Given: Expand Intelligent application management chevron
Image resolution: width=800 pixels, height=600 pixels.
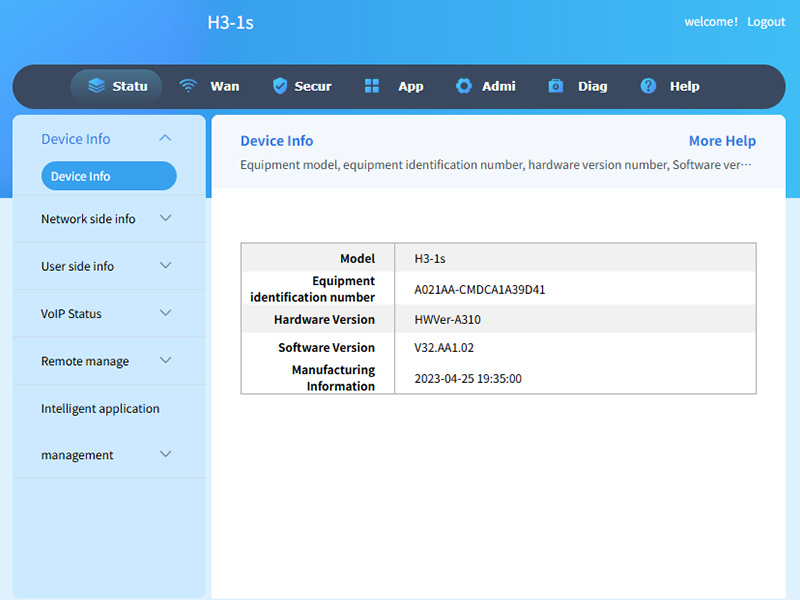Looking at the screenshot, I should pos(165,454).
